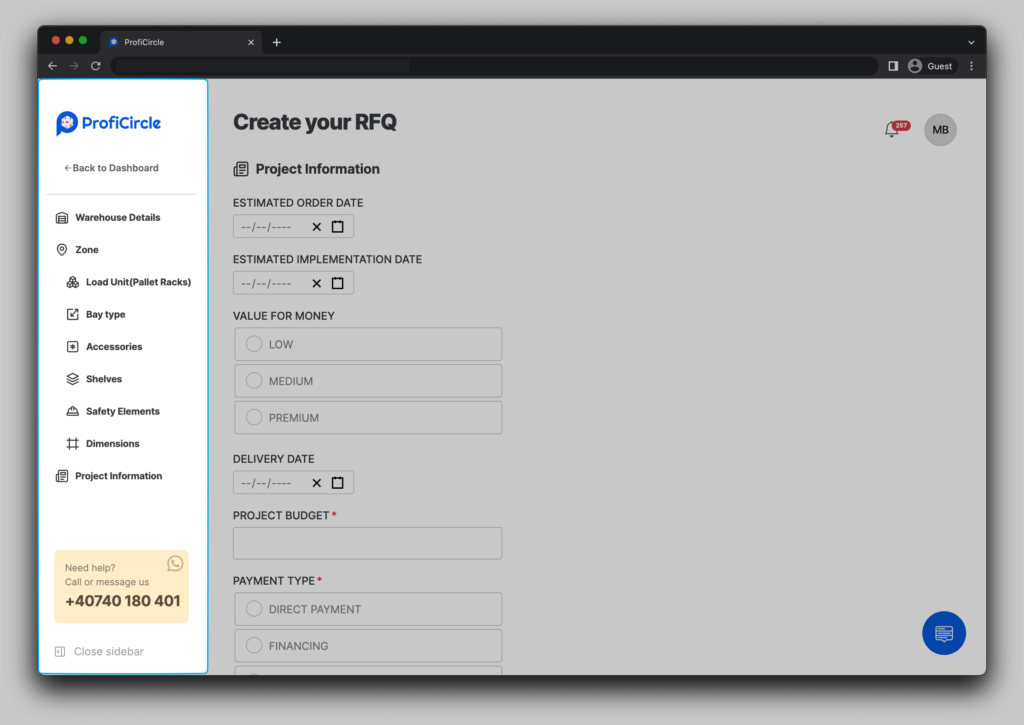Click the Shelves layers icon
Viewport: 1024px width, 725px height.
click(72, 379)
